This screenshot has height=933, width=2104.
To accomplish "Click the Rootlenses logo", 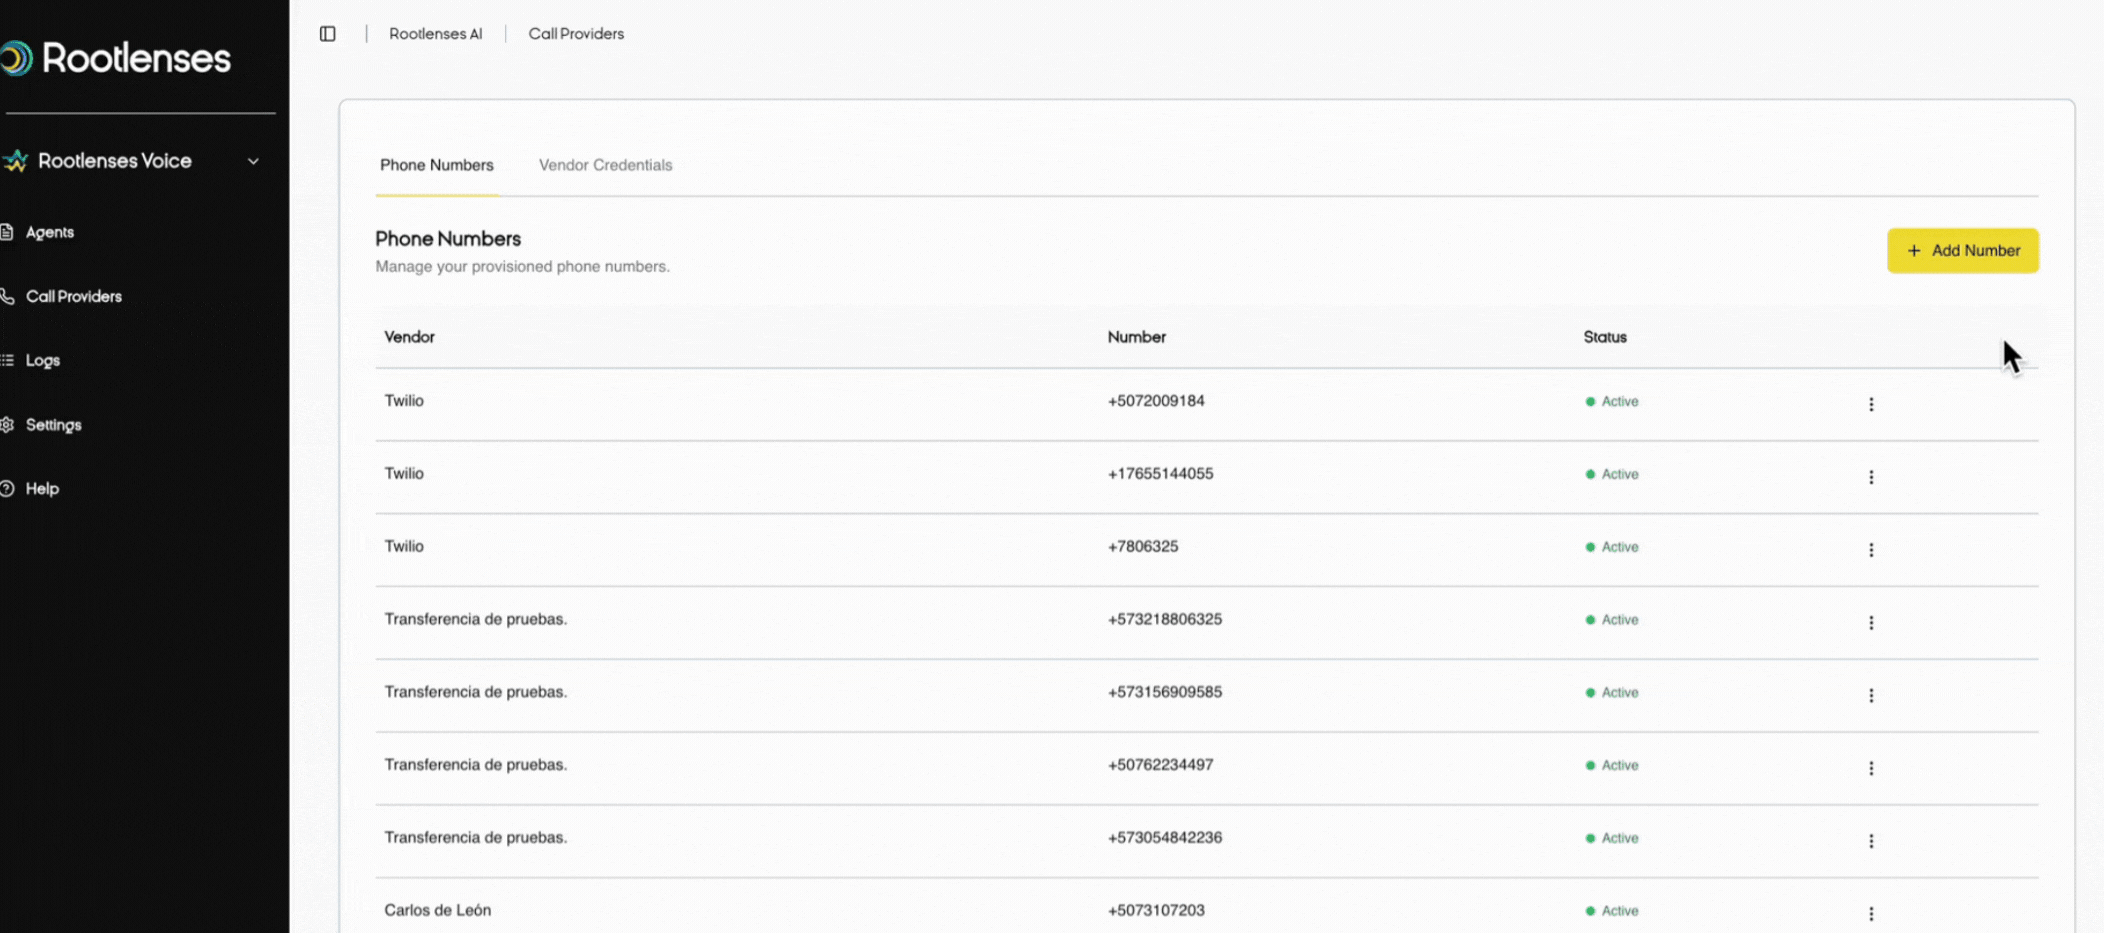I will click(118, 58).
